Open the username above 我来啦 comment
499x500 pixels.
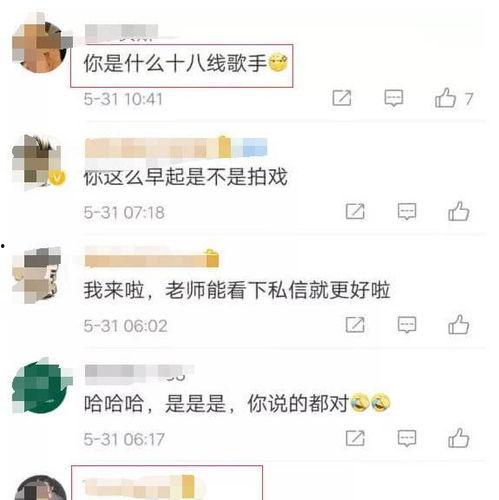coord(152,258)
